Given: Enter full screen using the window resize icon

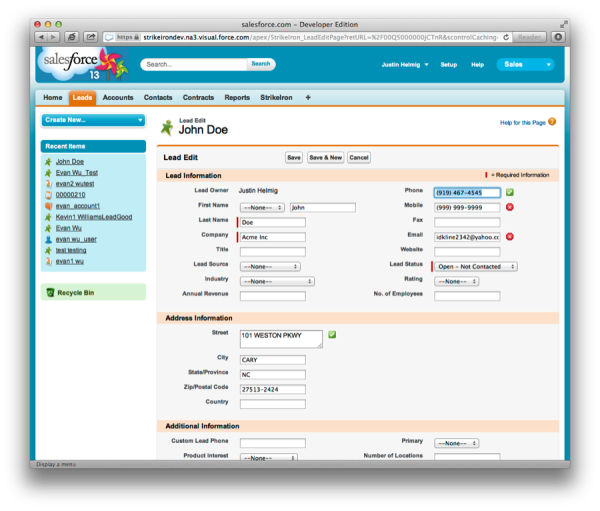Looking at the screenshot, I should tap(563, 24).
